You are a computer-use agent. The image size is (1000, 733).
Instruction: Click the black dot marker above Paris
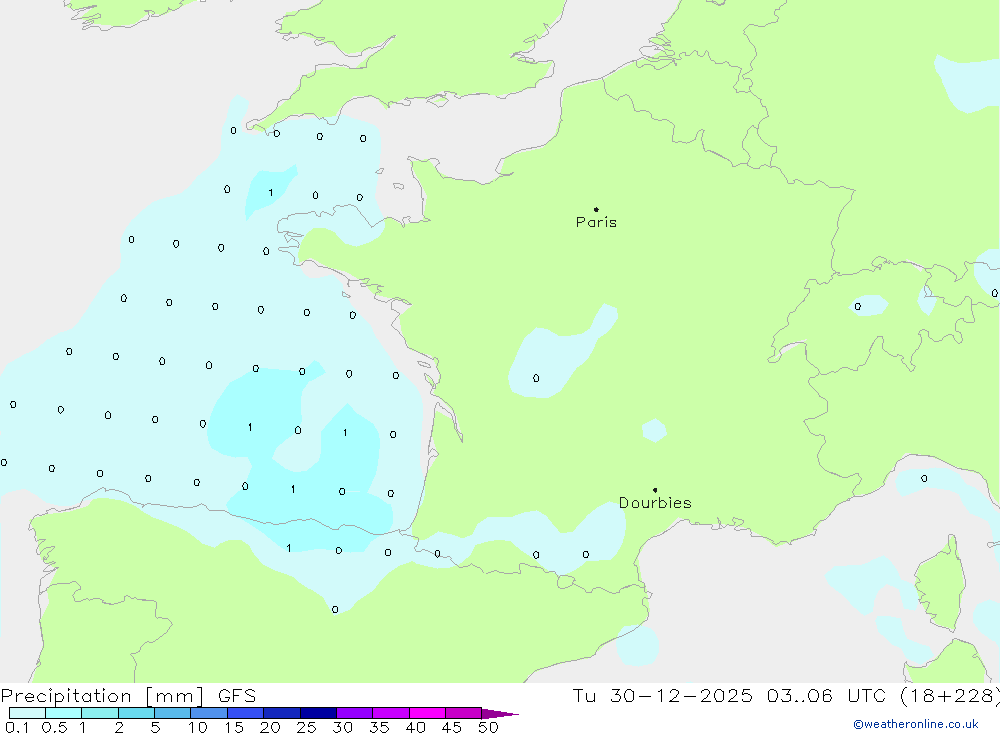(x=596, y=209)
